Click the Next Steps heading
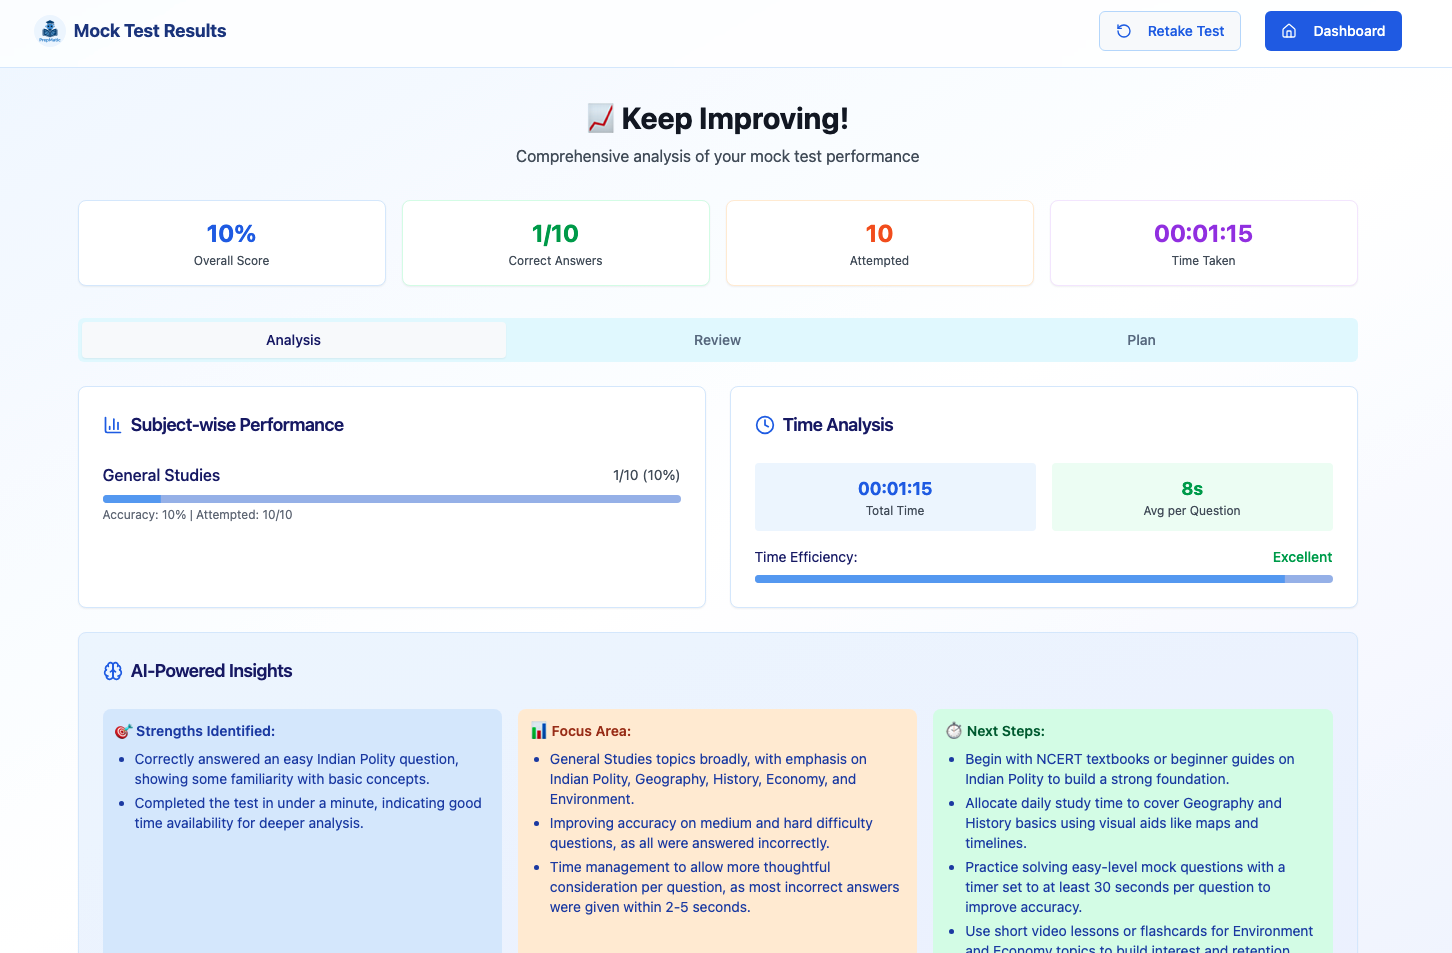Screen dimensions: 1452x953 [1006, 731]
